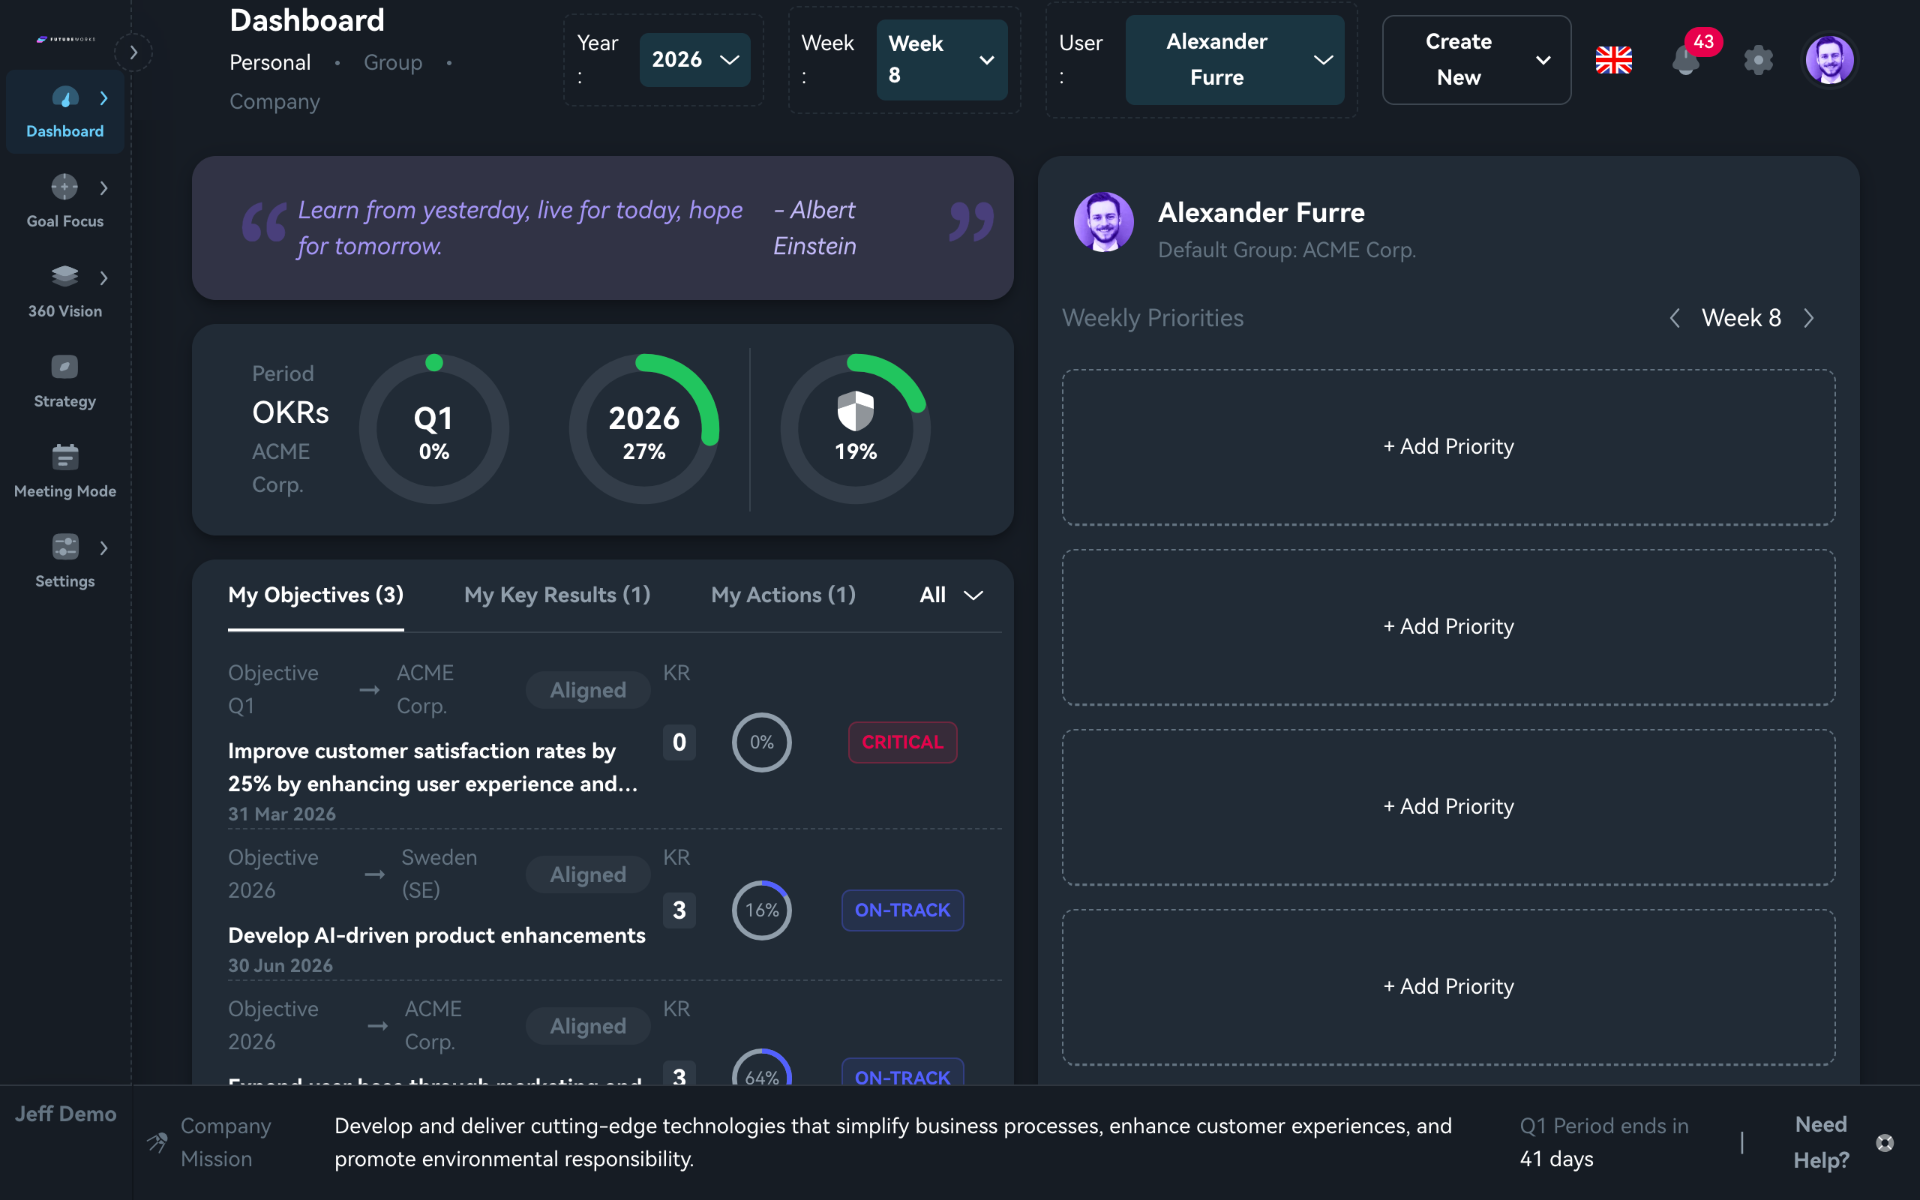The width and height of the screenshot is (1920, 1200).
Task: Click the settings gear icon in header
Action: [x=1758, y=60]
